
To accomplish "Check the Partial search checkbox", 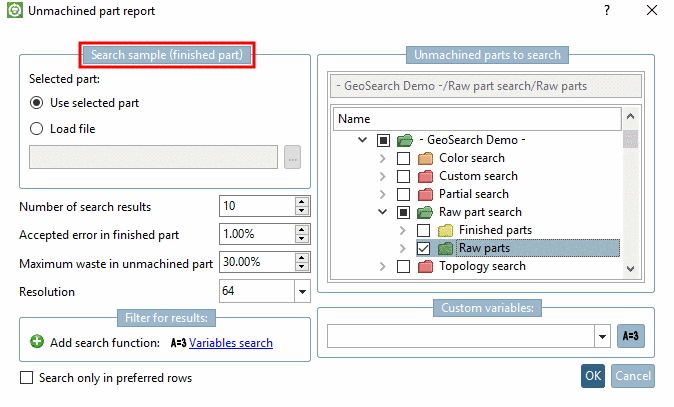I will pos(403,194).
